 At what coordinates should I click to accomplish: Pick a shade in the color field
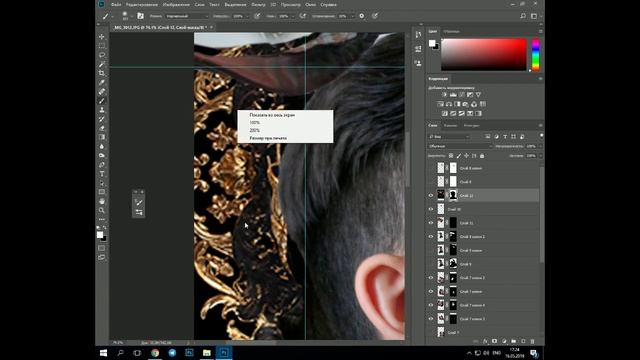(484, 55)
